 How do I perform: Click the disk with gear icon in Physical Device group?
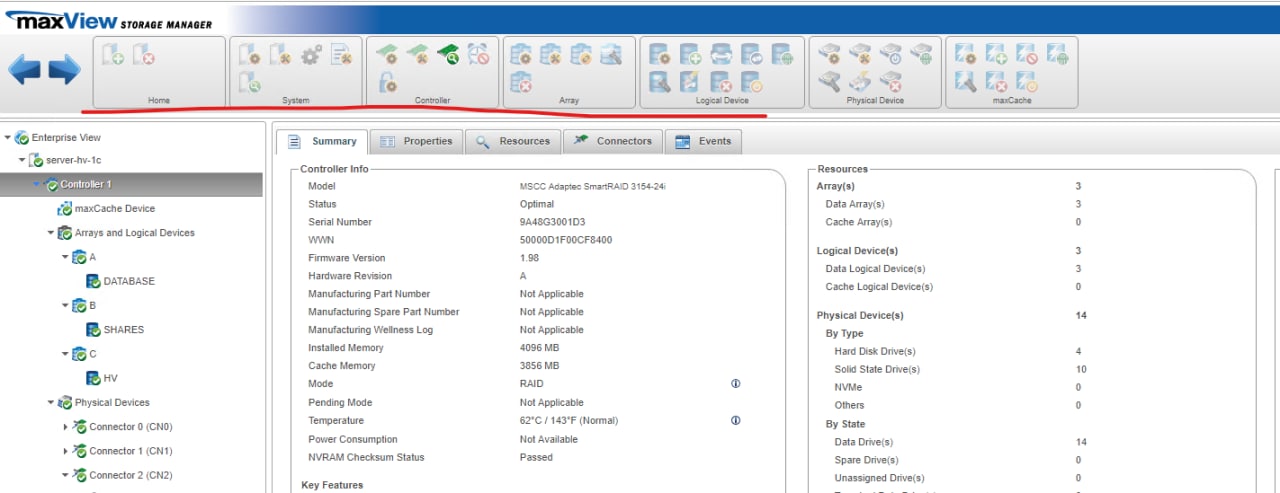pyautogui.click(x=828, y=54)
